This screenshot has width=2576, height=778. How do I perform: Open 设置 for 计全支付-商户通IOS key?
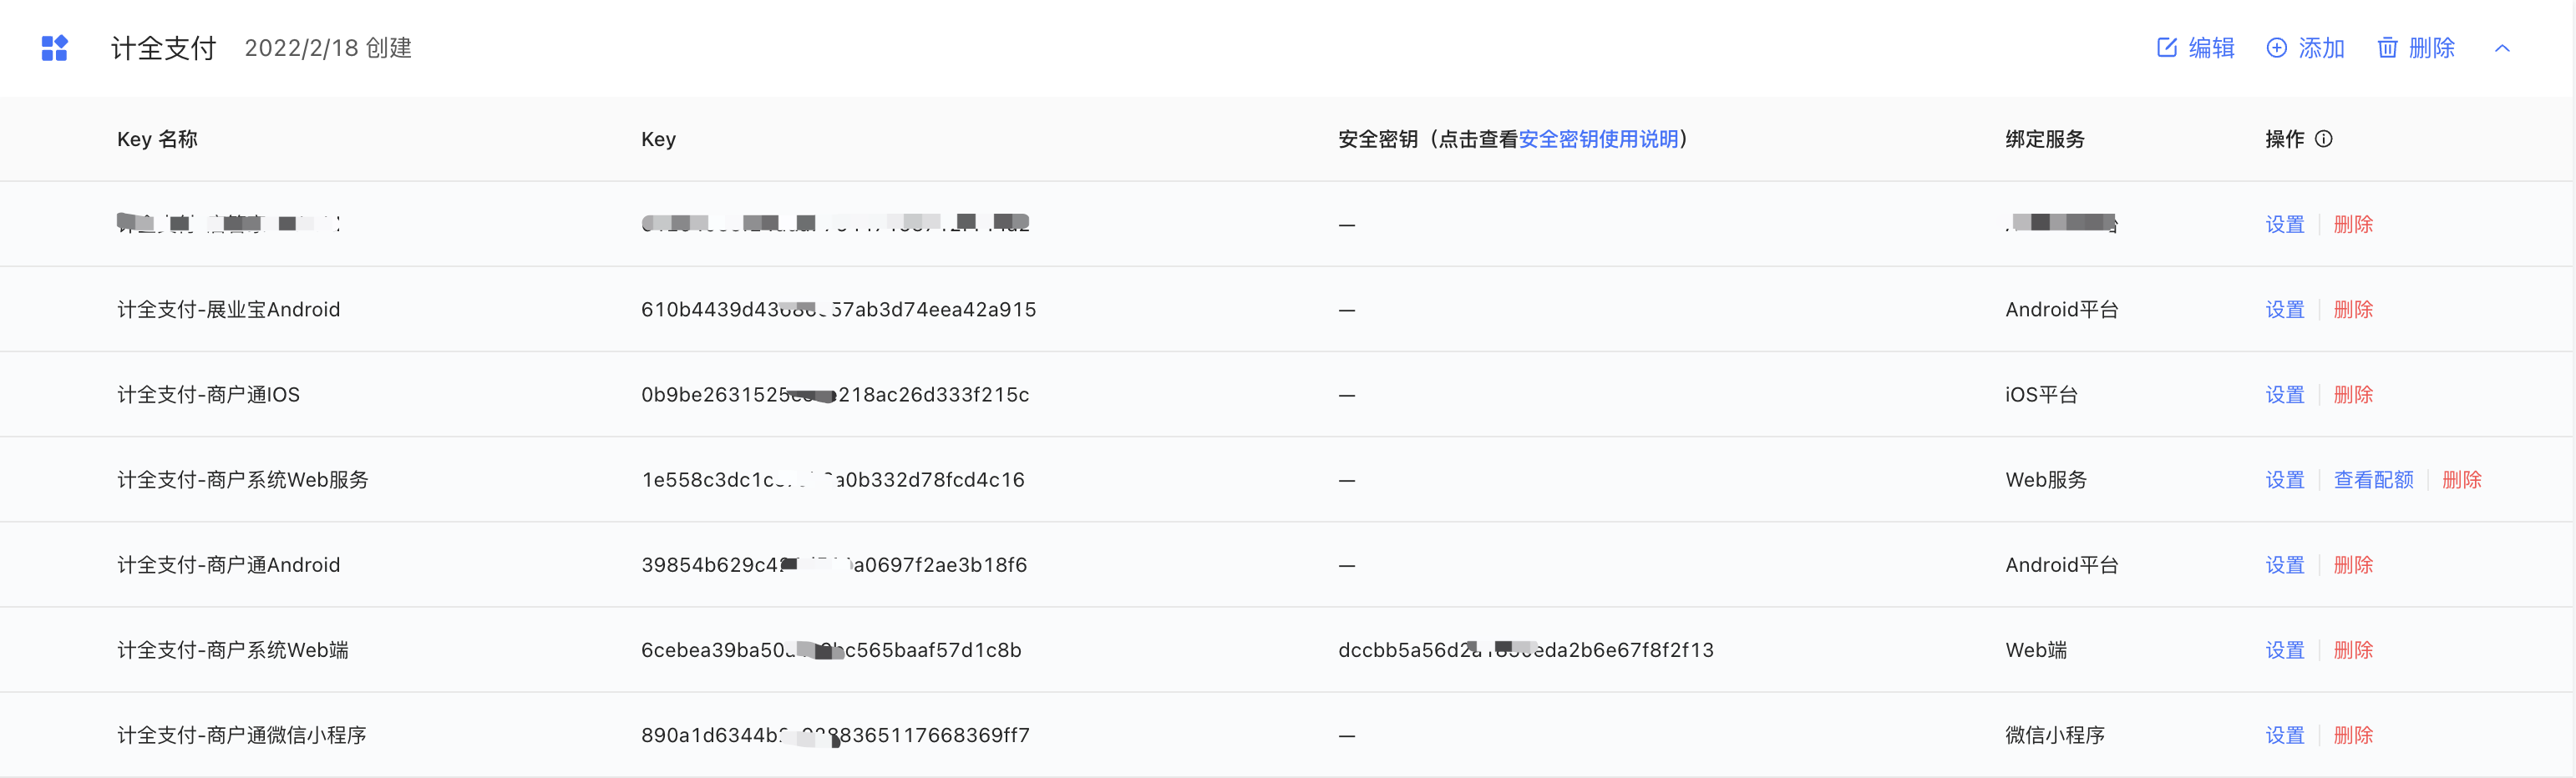2284,395
